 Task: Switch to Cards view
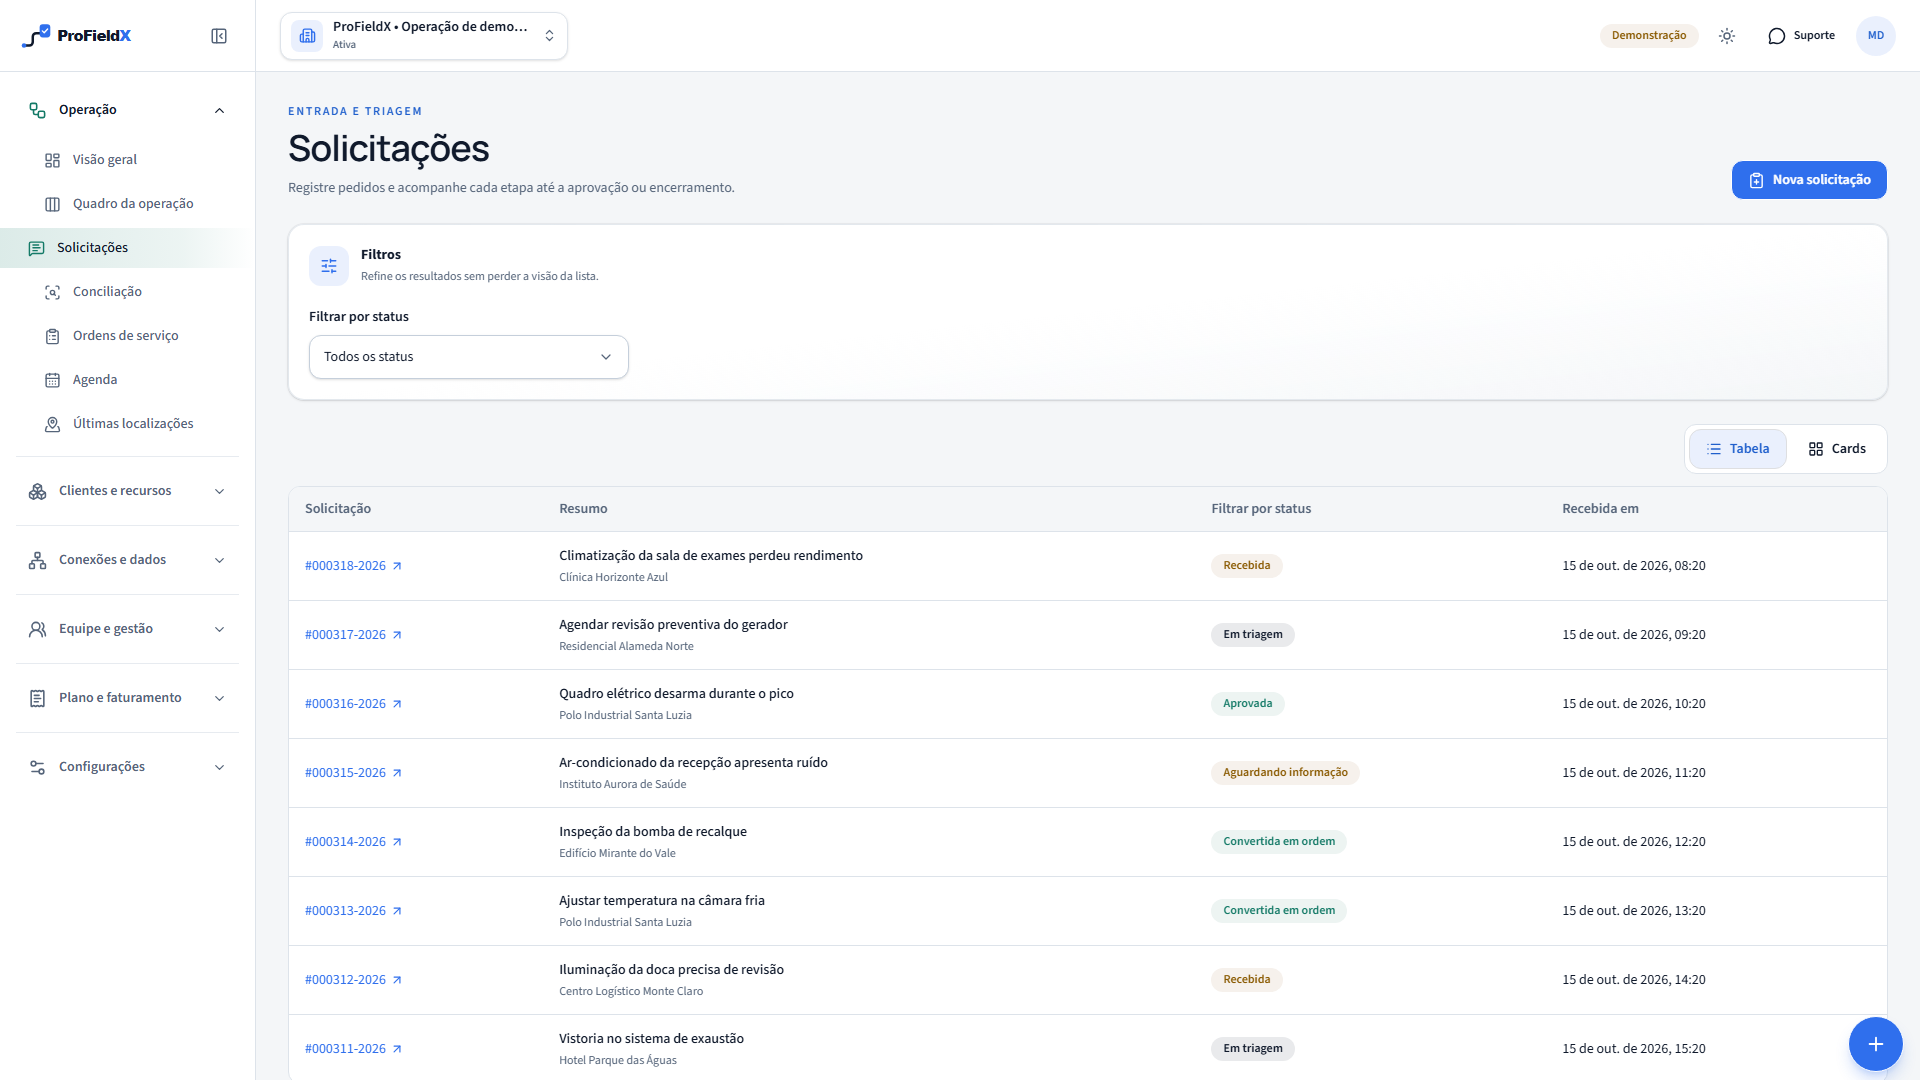pos(1837,449)
